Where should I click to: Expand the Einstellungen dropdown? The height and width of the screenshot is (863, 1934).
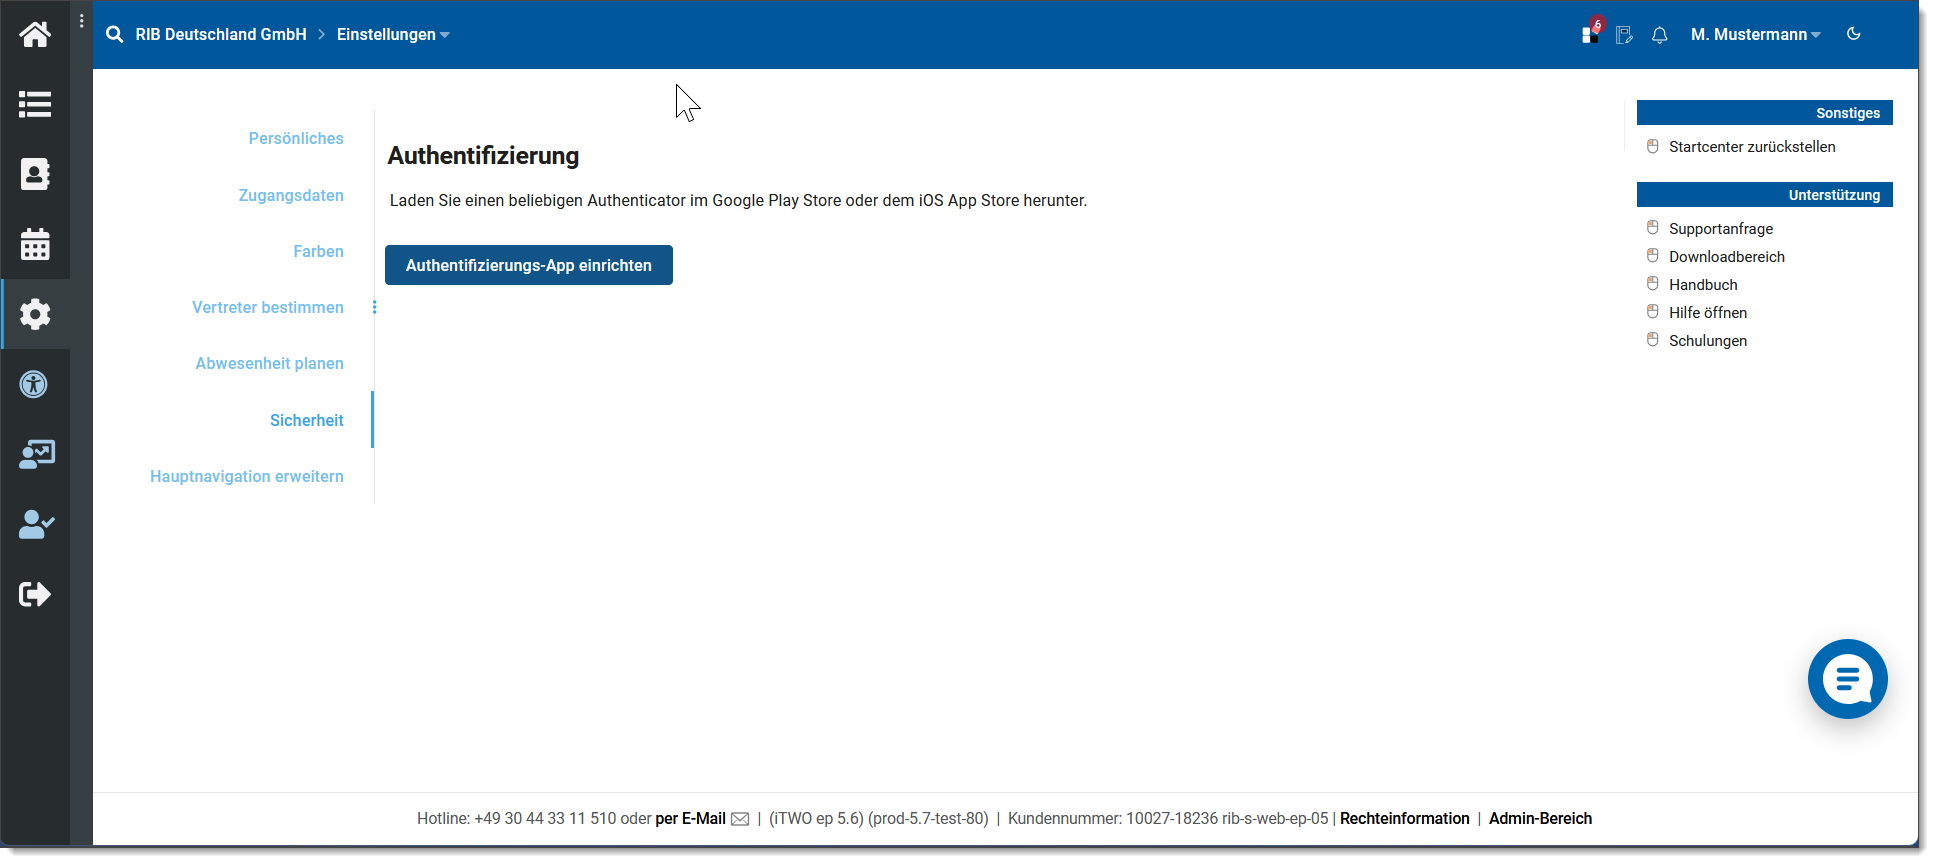pyautogui.click(x=393, y=35)
